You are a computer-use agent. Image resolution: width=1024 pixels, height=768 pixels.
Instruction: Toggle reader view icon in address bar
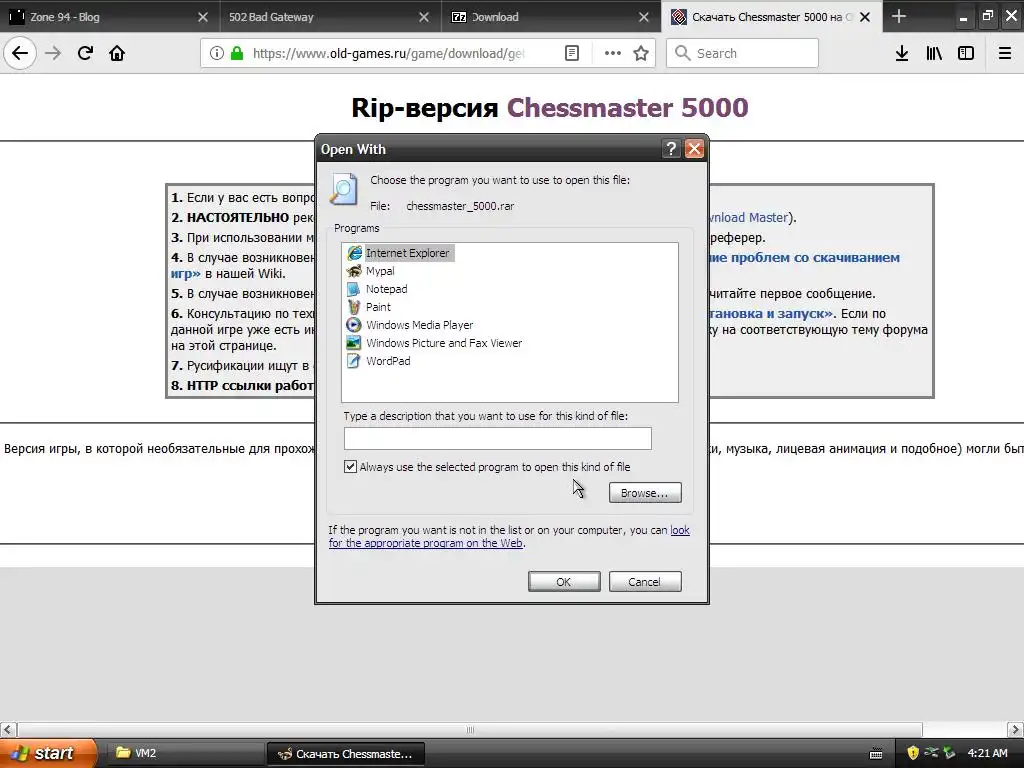pyautogui.click(x=571, y=54)
